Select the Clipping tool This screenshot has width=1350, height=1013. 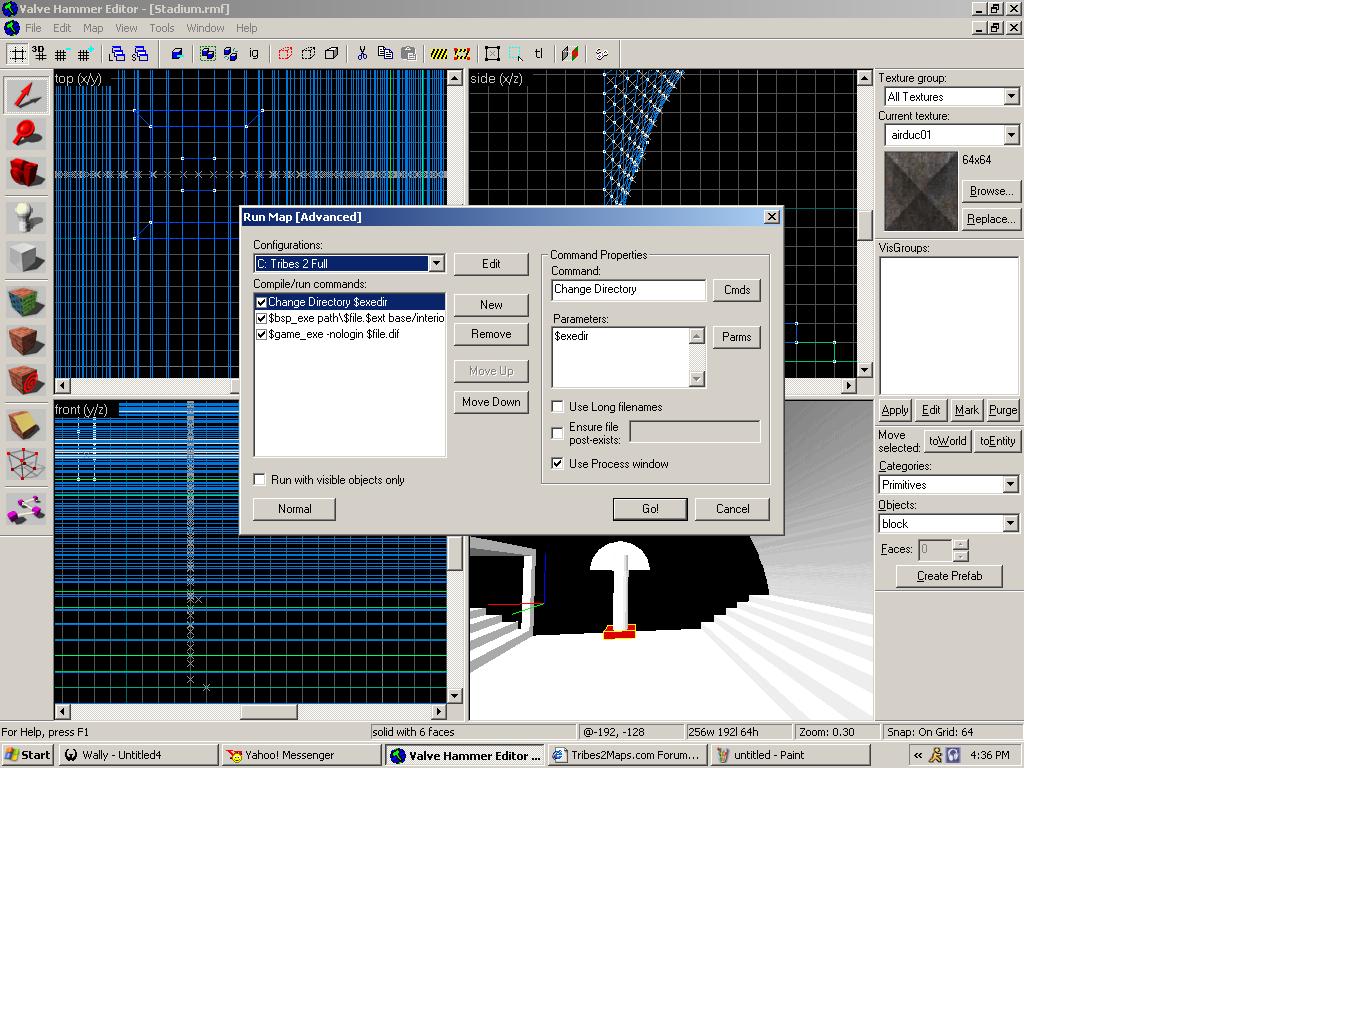pyautogui.click(x=26, y=425)
